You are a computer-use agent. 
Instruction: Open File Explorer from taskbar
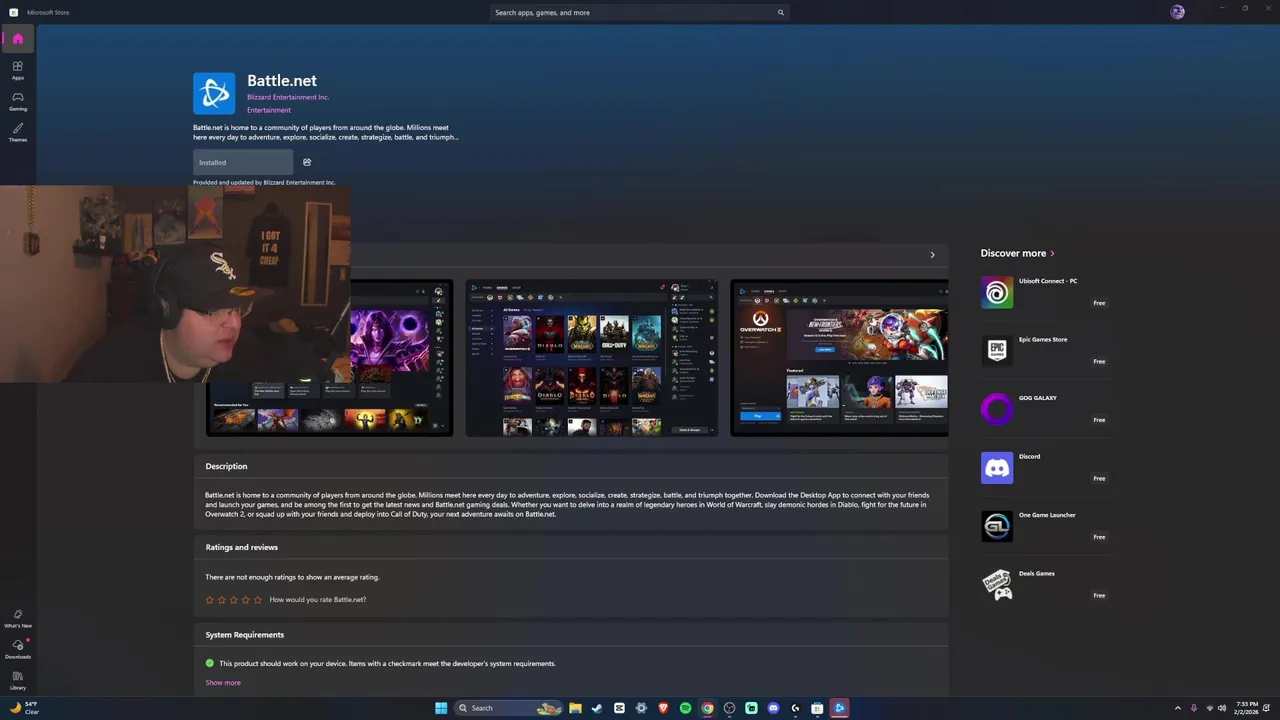point(575,708)
